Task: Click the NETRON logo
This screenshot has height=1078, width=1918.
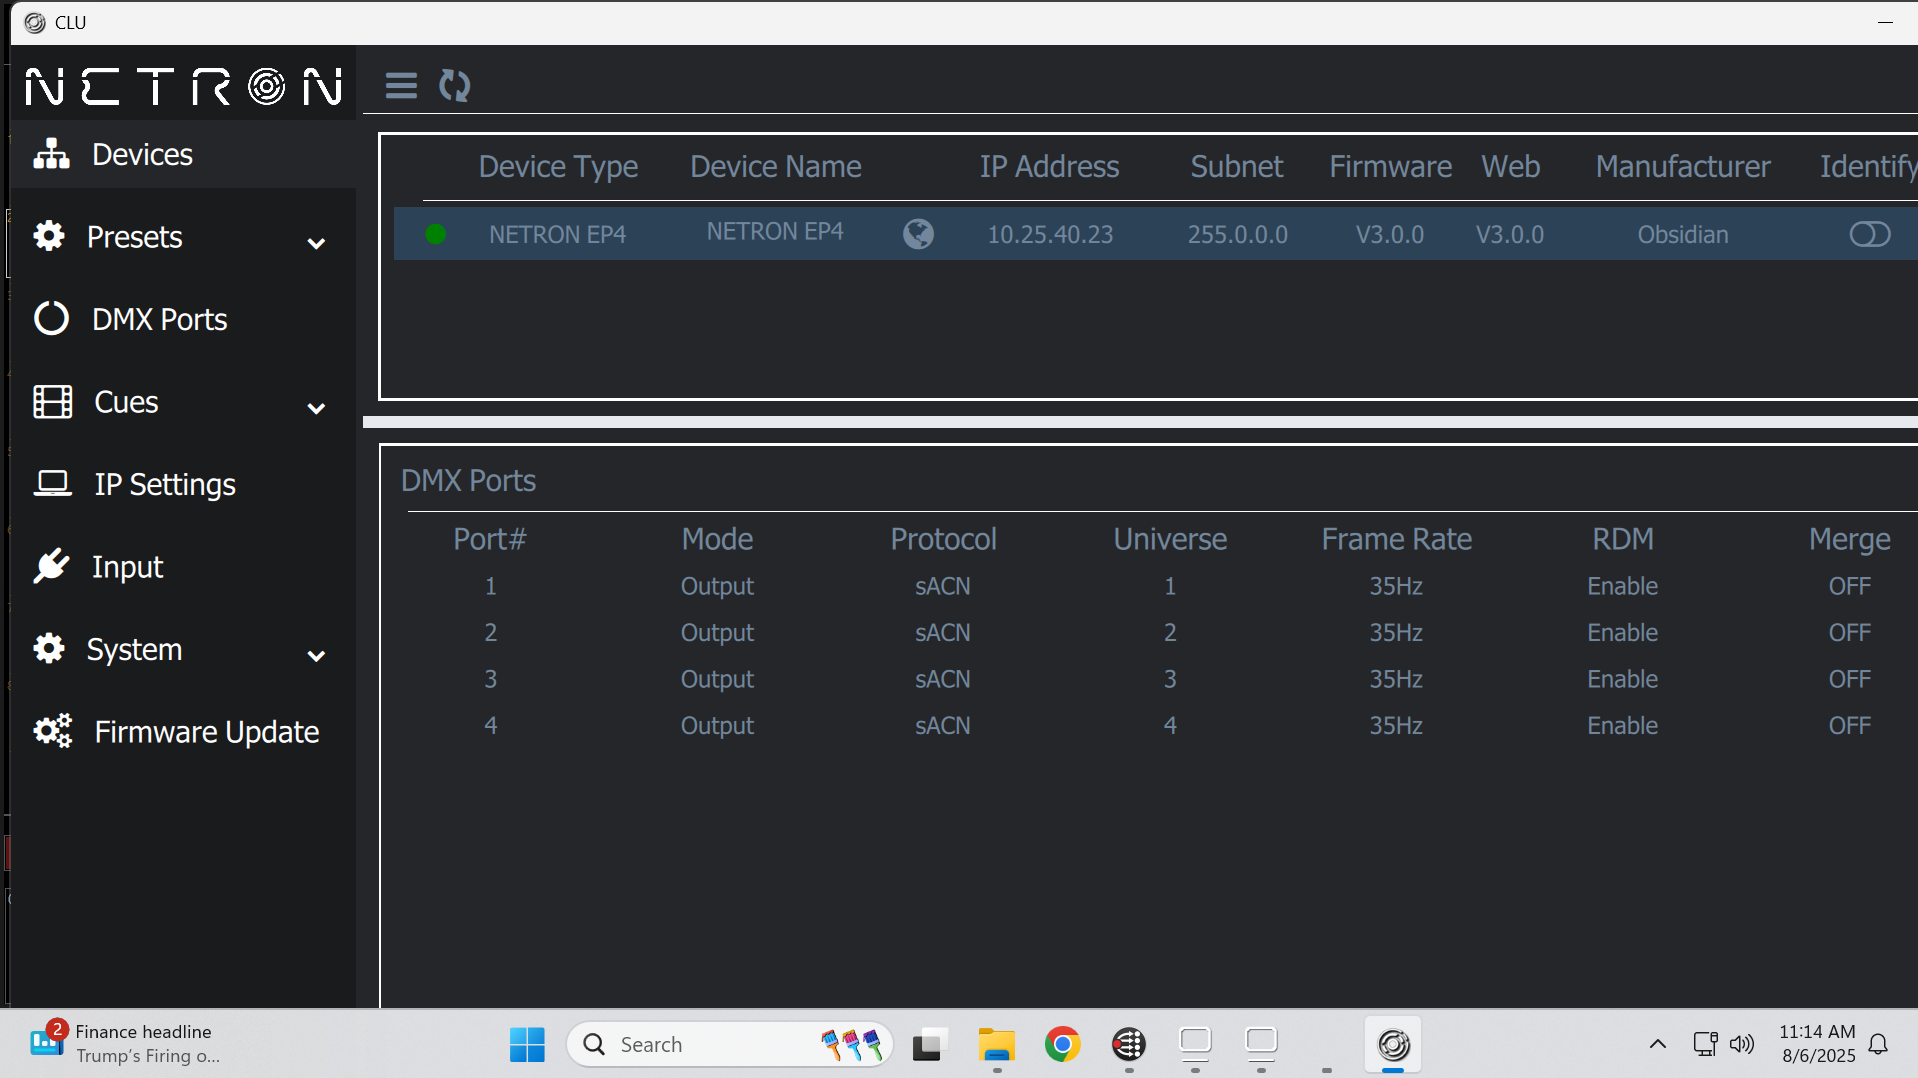Action: tap(184, 86)
